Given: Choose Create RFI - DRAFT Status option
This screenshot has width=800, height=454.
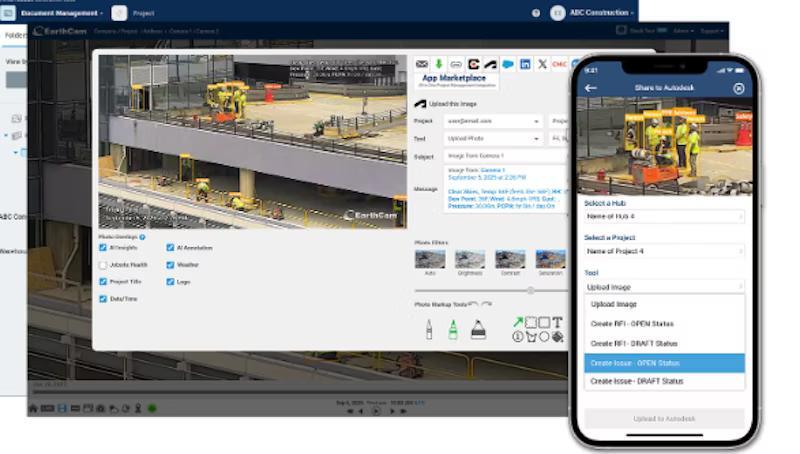Looking at the screenshot, I should (664, 344).
